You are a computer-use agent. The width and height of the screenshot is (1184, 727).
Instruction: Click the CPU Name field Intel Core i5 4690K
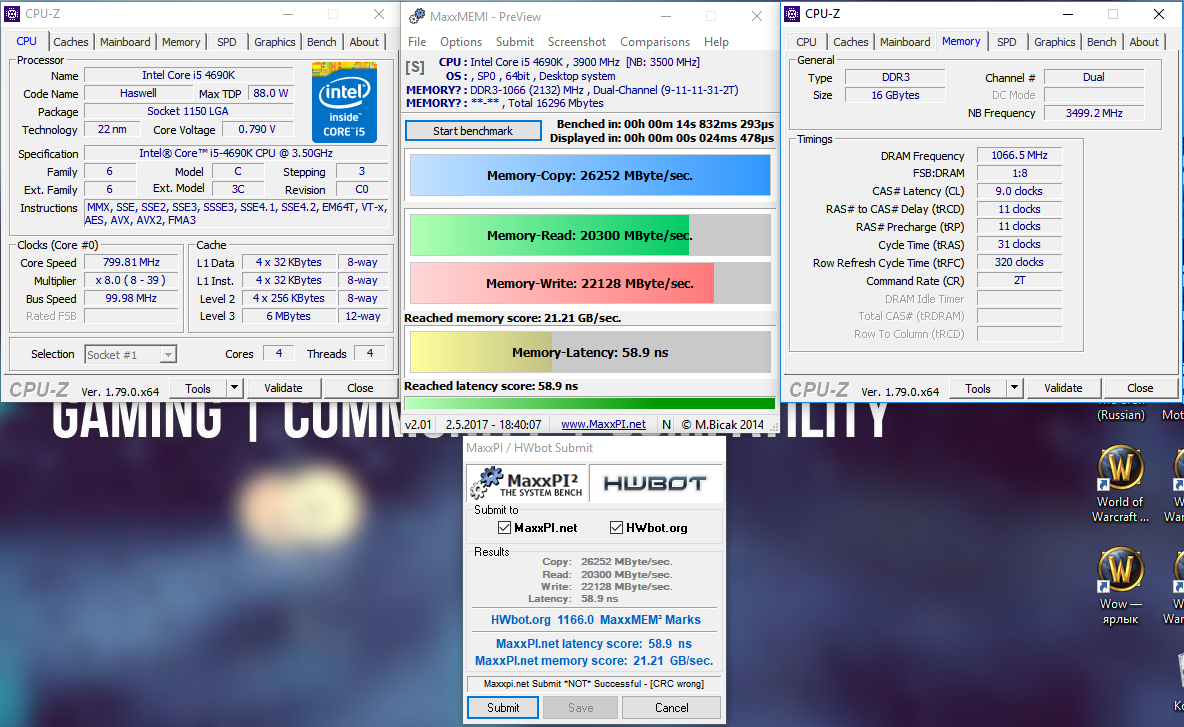pos(189,75)
